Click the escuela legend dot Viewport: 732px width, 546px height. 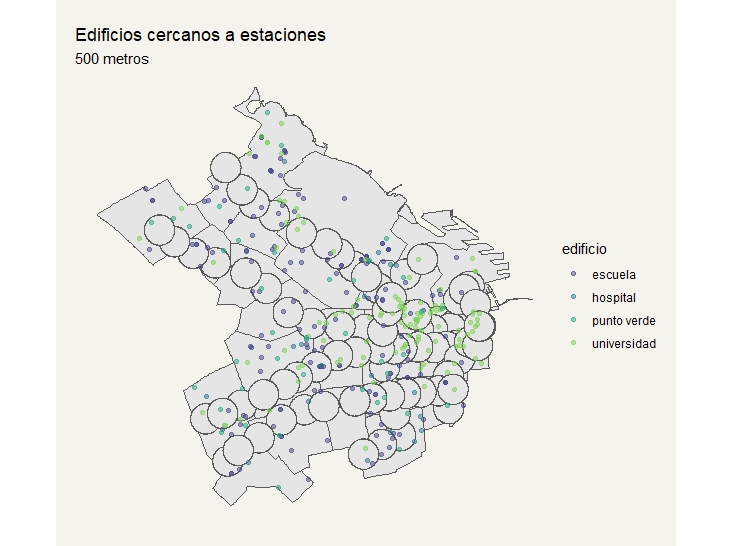point(572,275)
